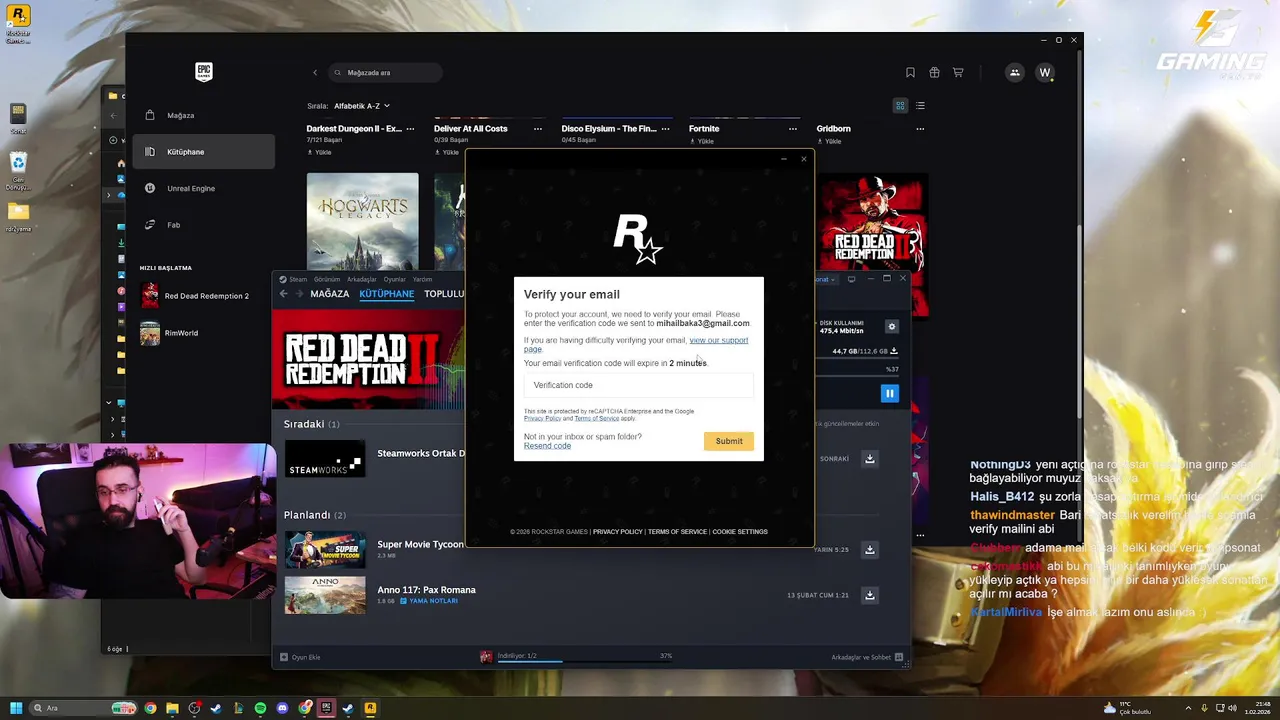Viewport: 1280px width, 720px height.
Task: Open options menu for Darkest Dungeon II
Action: click(410, 129)
